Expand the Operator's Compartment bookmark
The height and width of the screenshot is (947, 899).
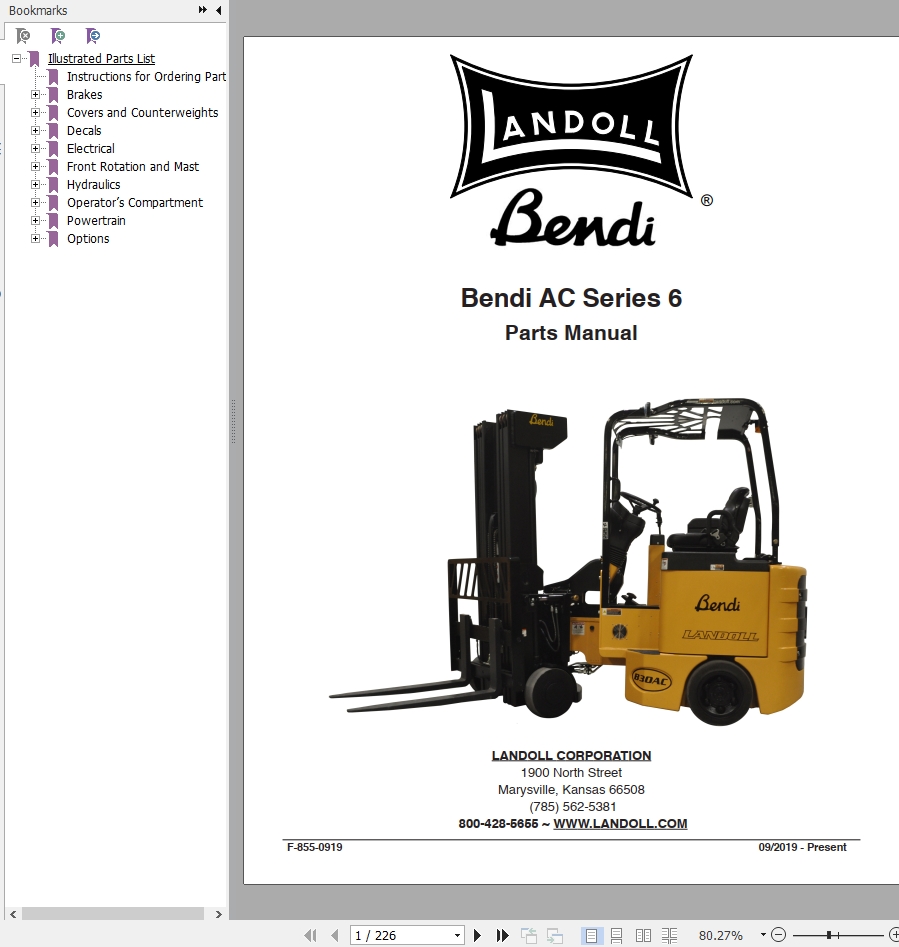pyautogui.click(x=35, y=203)
